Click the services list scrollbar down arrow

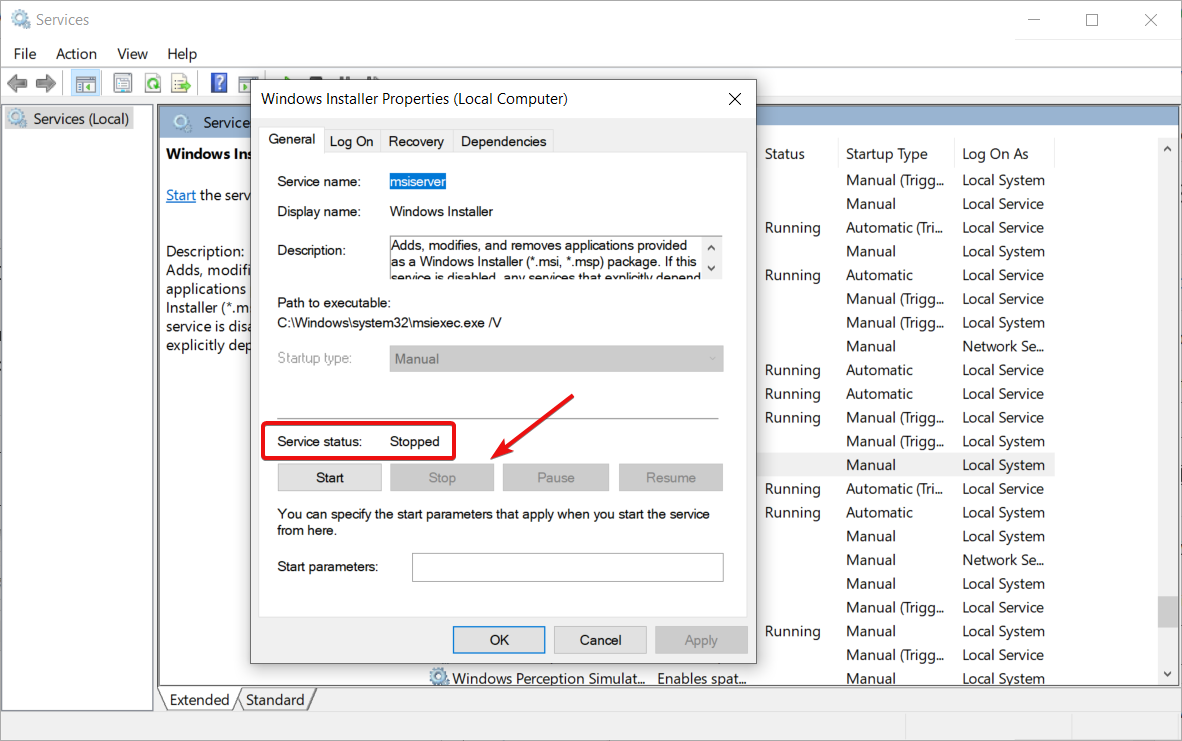1168,674
